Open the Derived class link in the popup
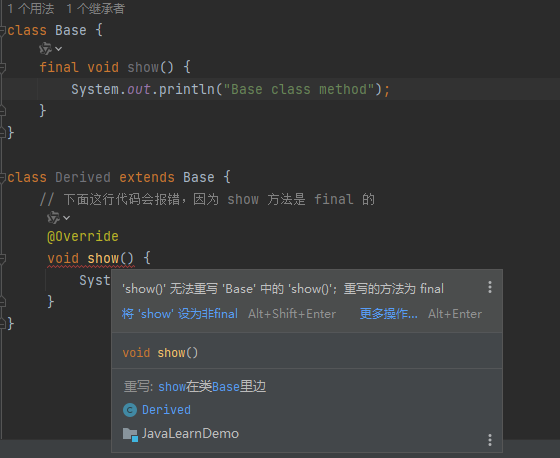 pyautogui.click(x=166, y=410)
